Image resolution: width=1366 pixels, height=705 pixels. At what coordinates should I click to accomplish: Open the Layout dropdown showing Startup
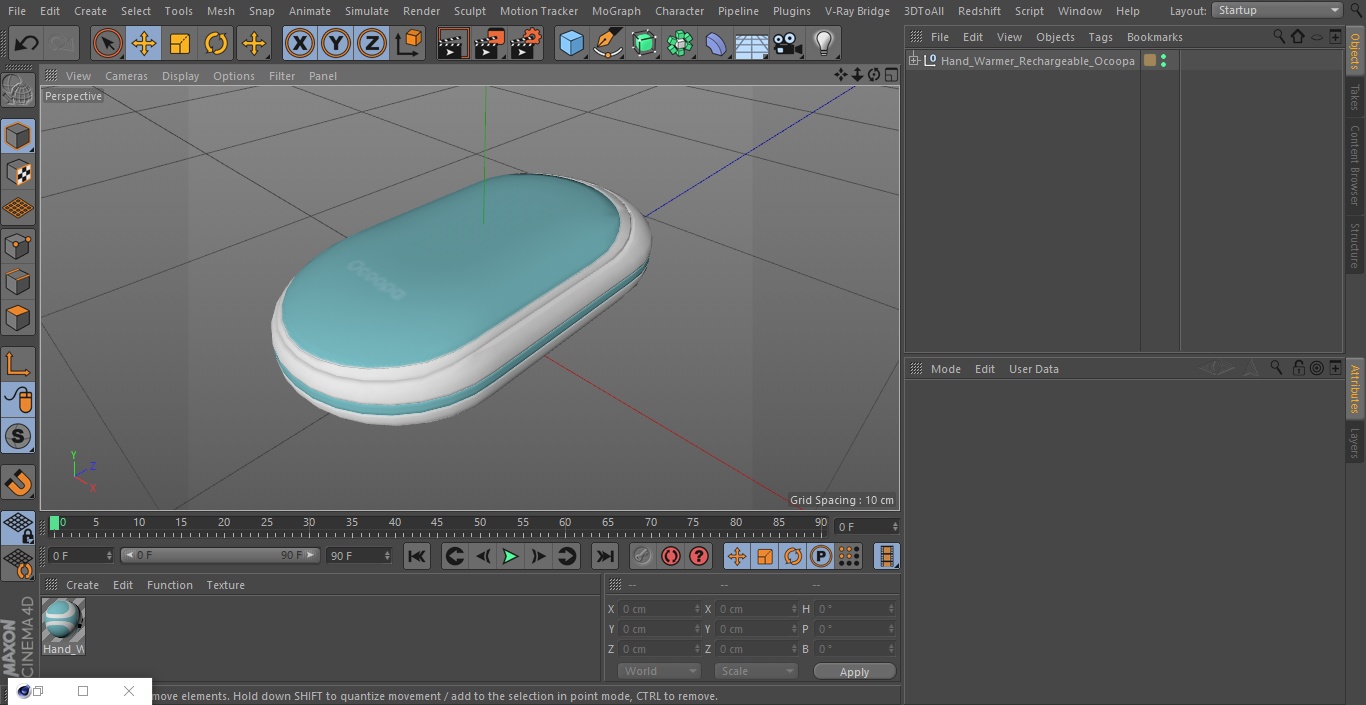click(x=1278, y=10)
